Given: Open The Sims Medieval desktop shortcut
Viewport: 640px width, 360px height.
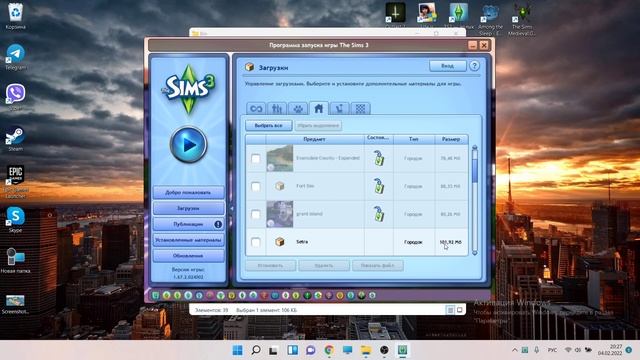Looking at the screenshot, I should 522,19.
